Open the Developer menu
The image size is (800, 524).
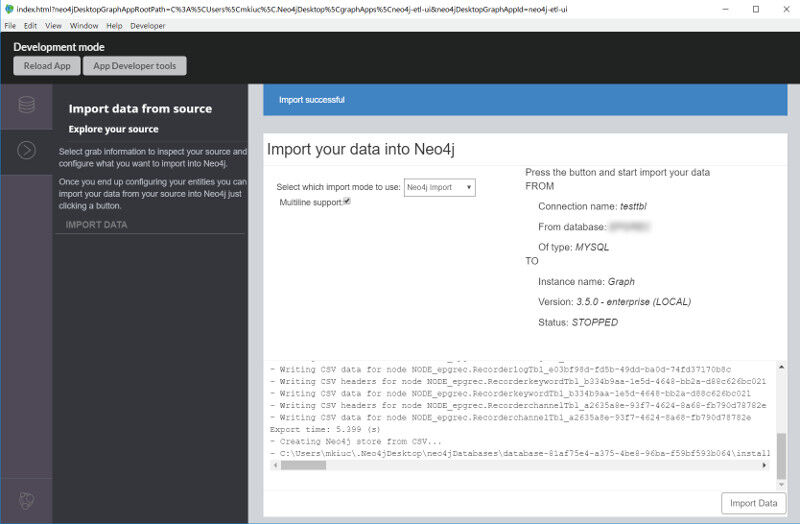[147, 26]
